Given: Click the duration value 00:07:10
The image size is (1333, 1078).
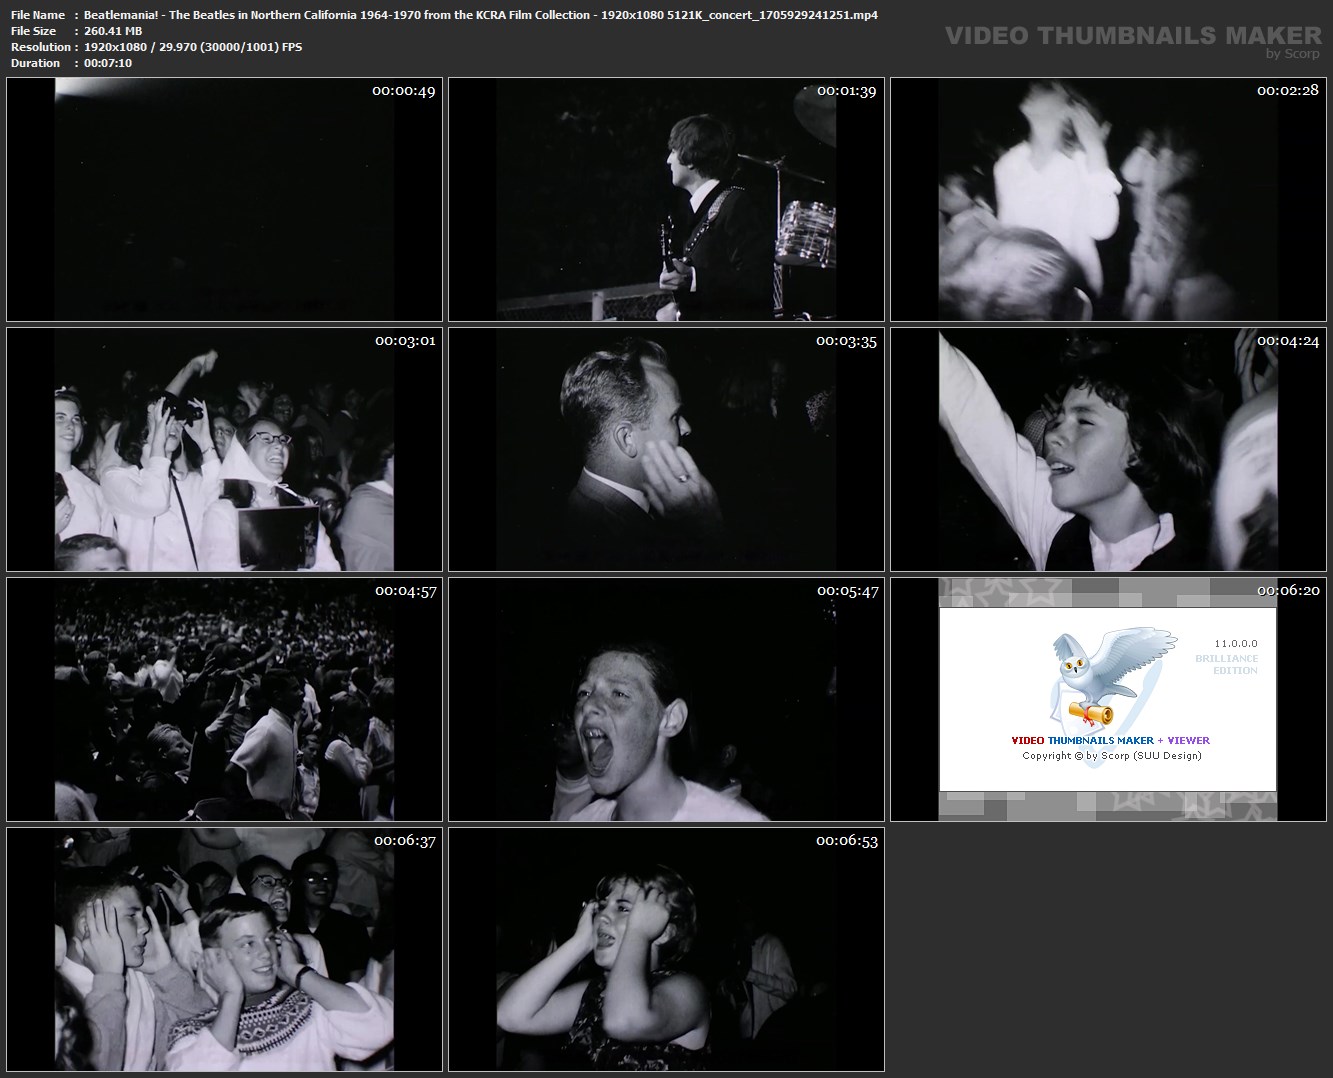Looking at the screenshot, I should coord(108,63).
